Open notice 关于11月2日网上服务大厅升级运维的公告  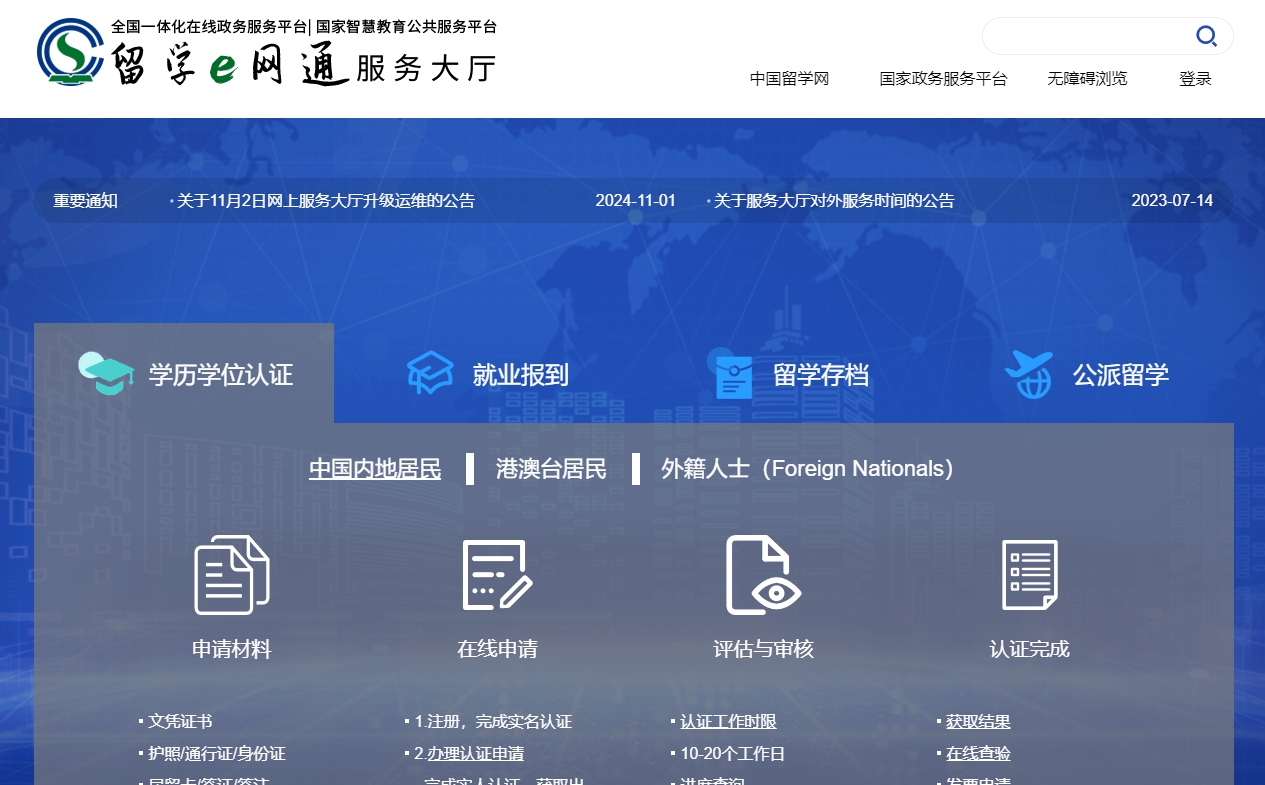(326, 200)
